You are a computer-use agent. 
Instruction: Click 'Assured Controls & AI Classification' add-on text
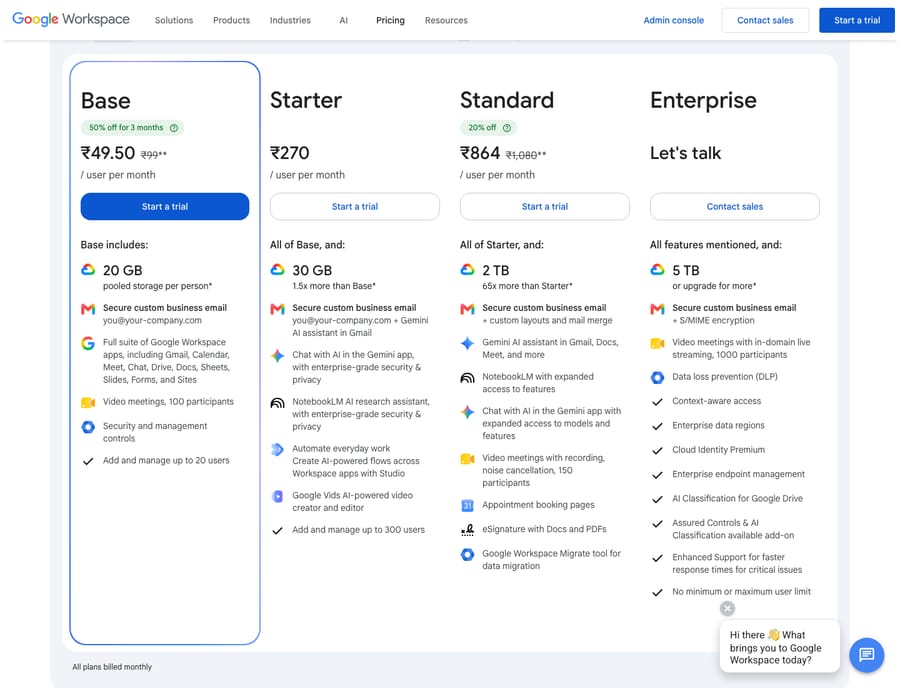[733, 529]
